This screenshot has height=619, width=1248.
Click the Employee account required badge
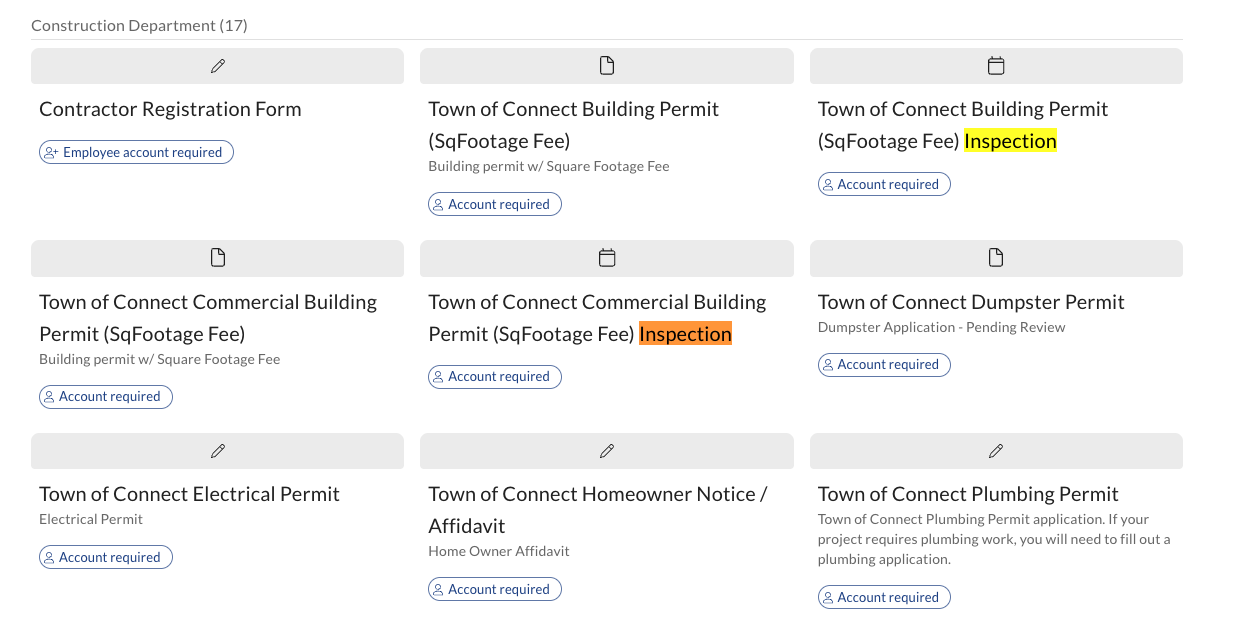136,152
